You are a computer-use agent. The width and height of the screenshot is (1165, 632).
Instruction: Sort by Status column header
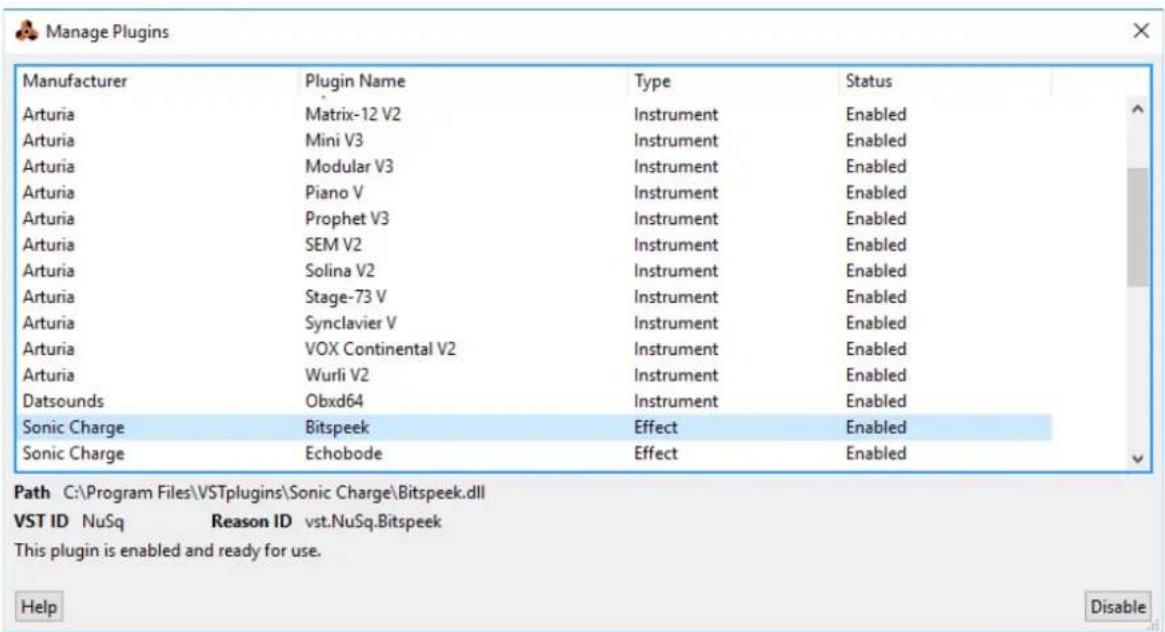point(945,81)
